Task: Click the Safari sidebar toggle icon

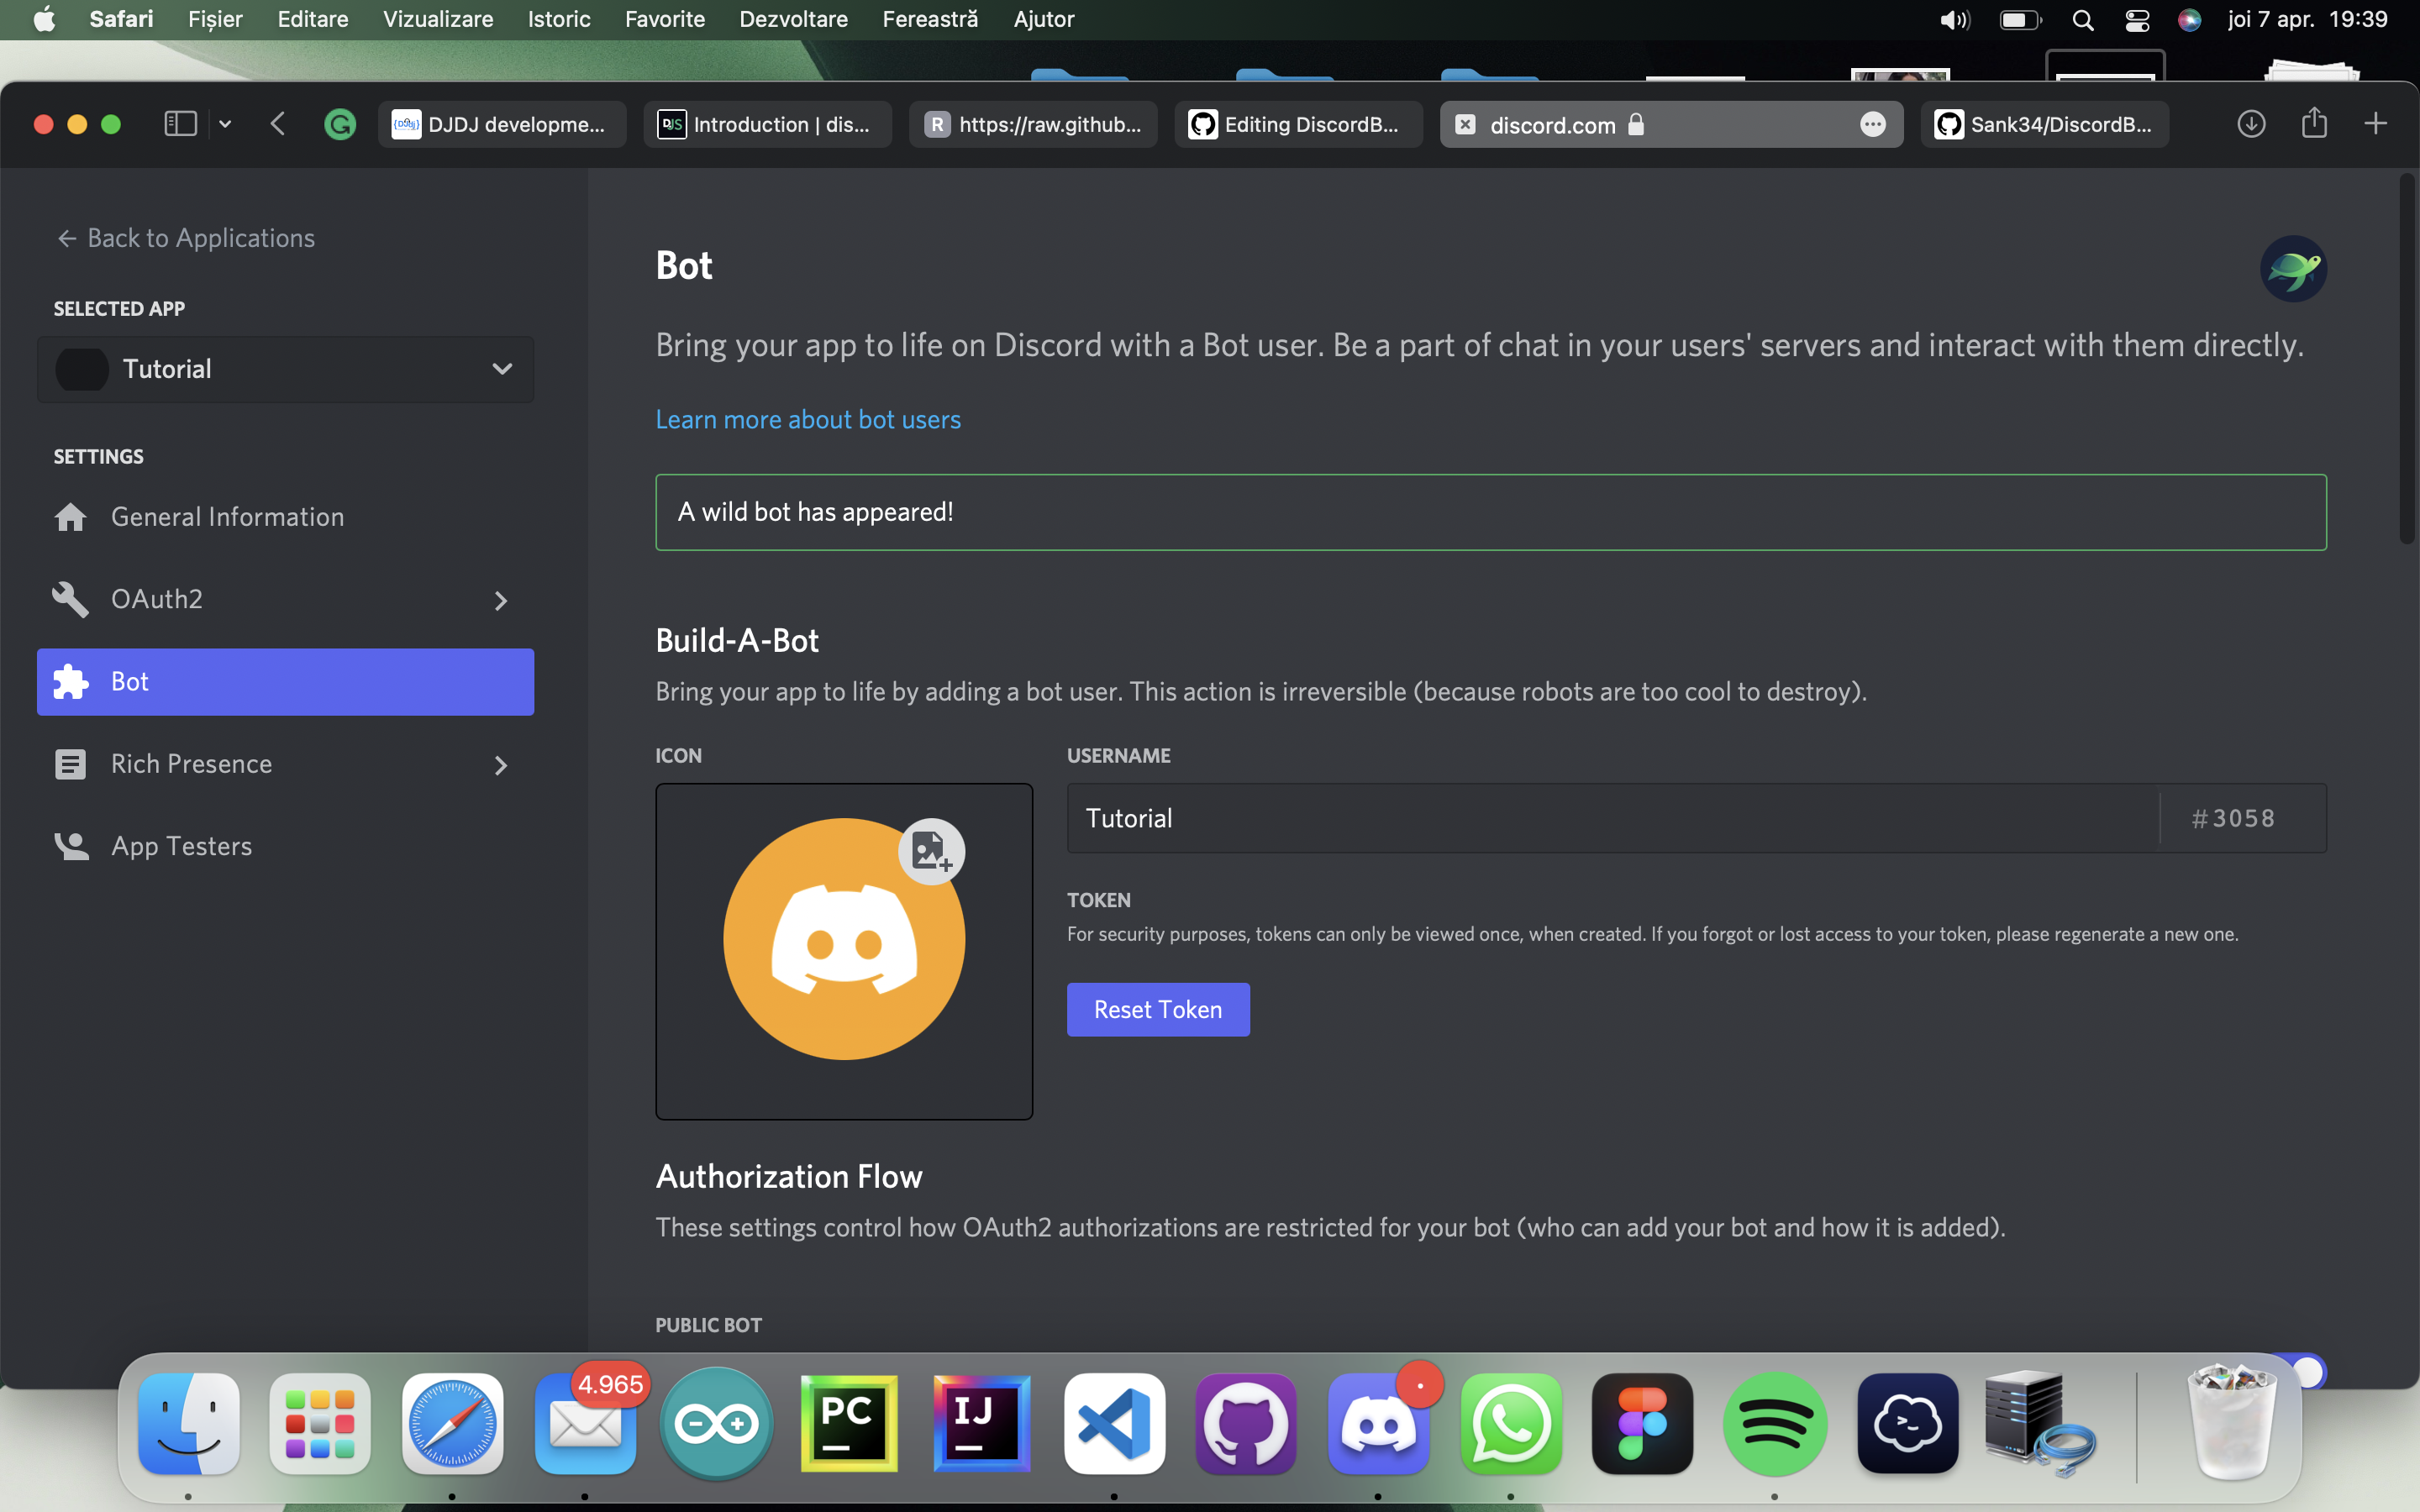Action: (180, 124)
